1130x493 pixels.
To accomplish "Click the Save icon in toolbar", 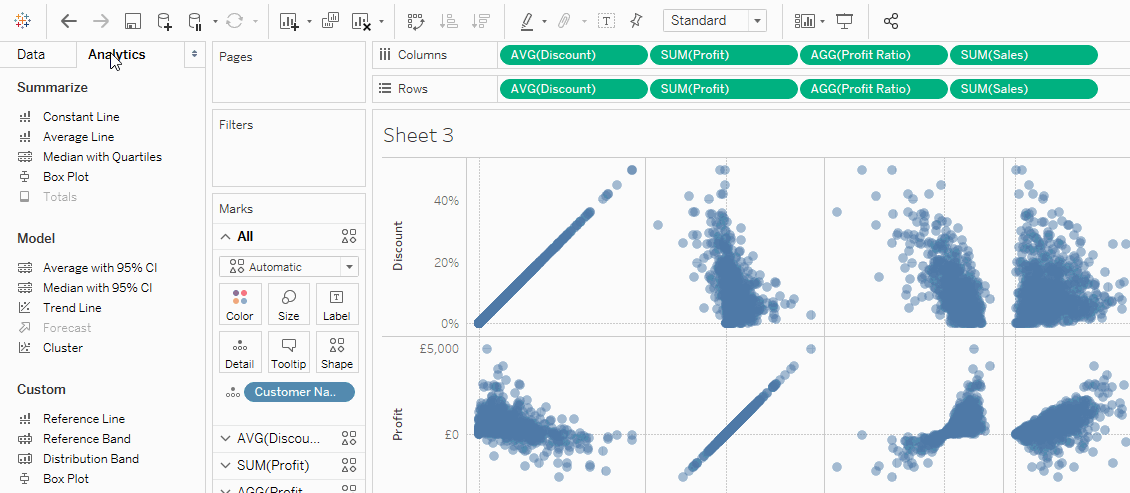I will click(x=132, y=21).
